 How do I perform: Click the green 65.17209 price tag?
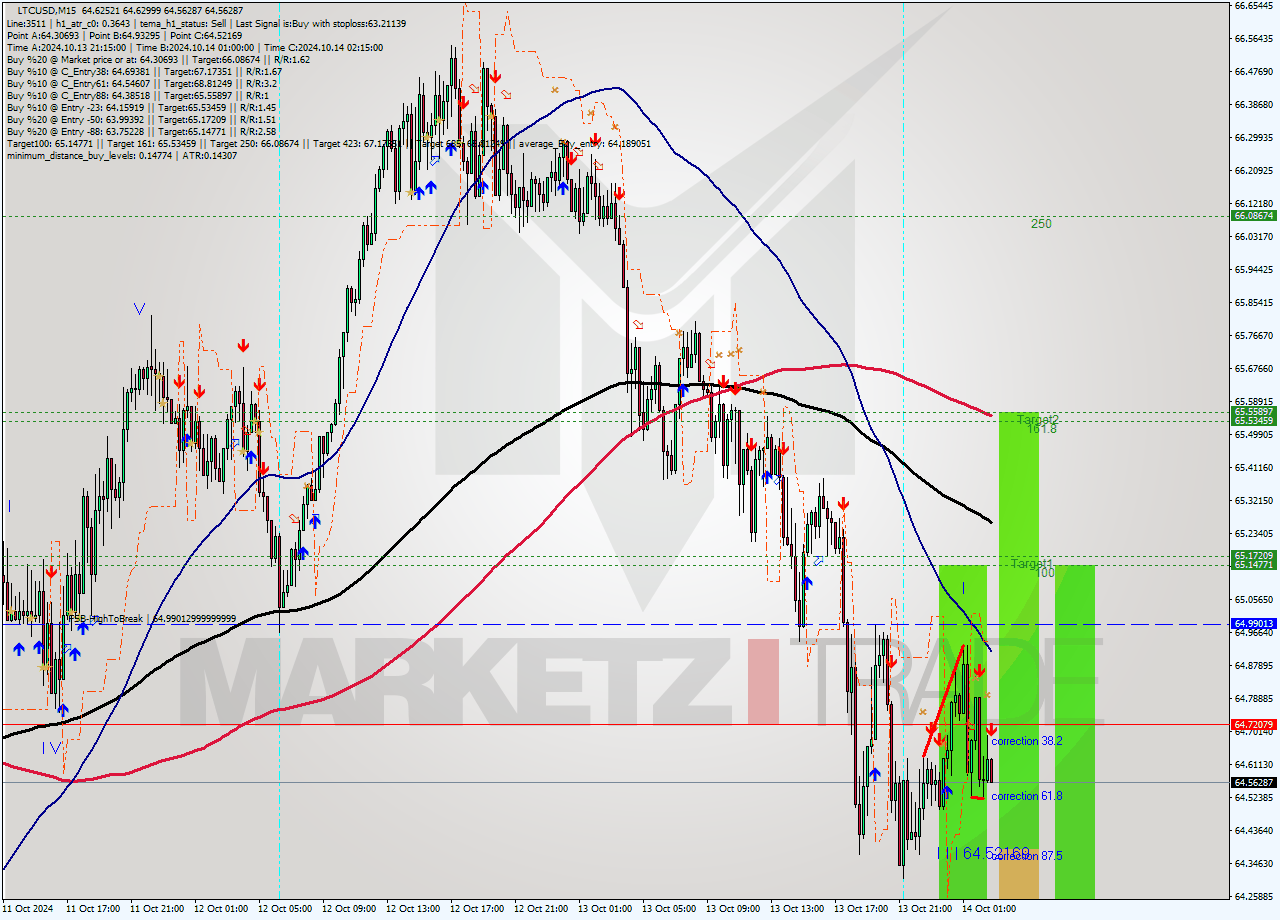pos(1253,555)
